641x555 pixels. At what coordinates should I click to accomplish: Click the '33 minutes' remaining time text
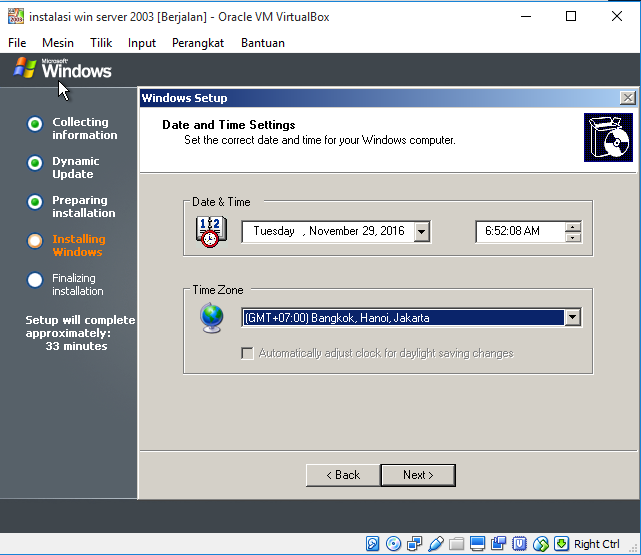(76, 346)
